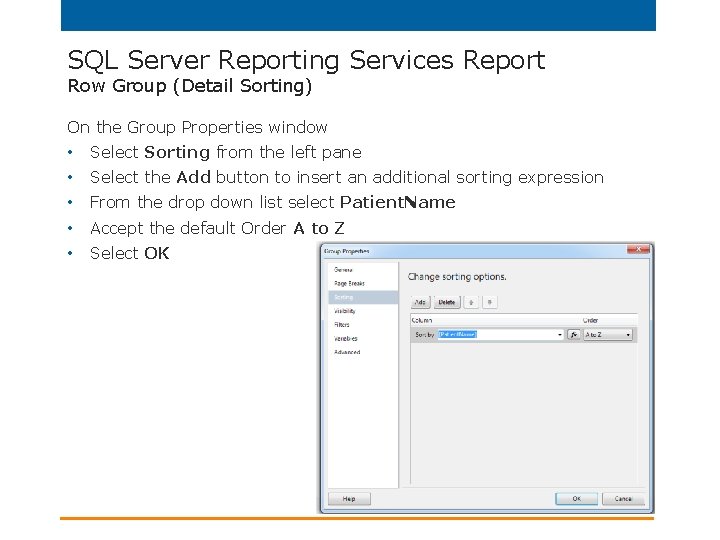The image size is (720, 540).
Task: Click the bold word PatientName in bullet
Action: pos(398,202)
